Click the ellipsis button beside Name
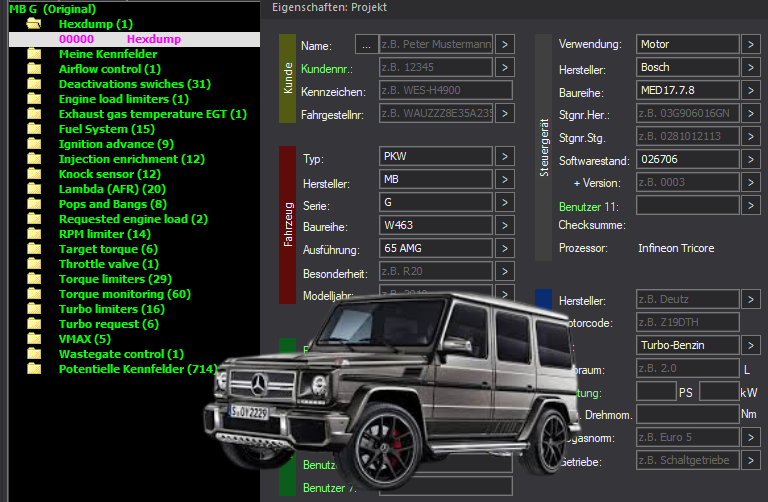Screen dimensions: 768x502 coord(366,45)
